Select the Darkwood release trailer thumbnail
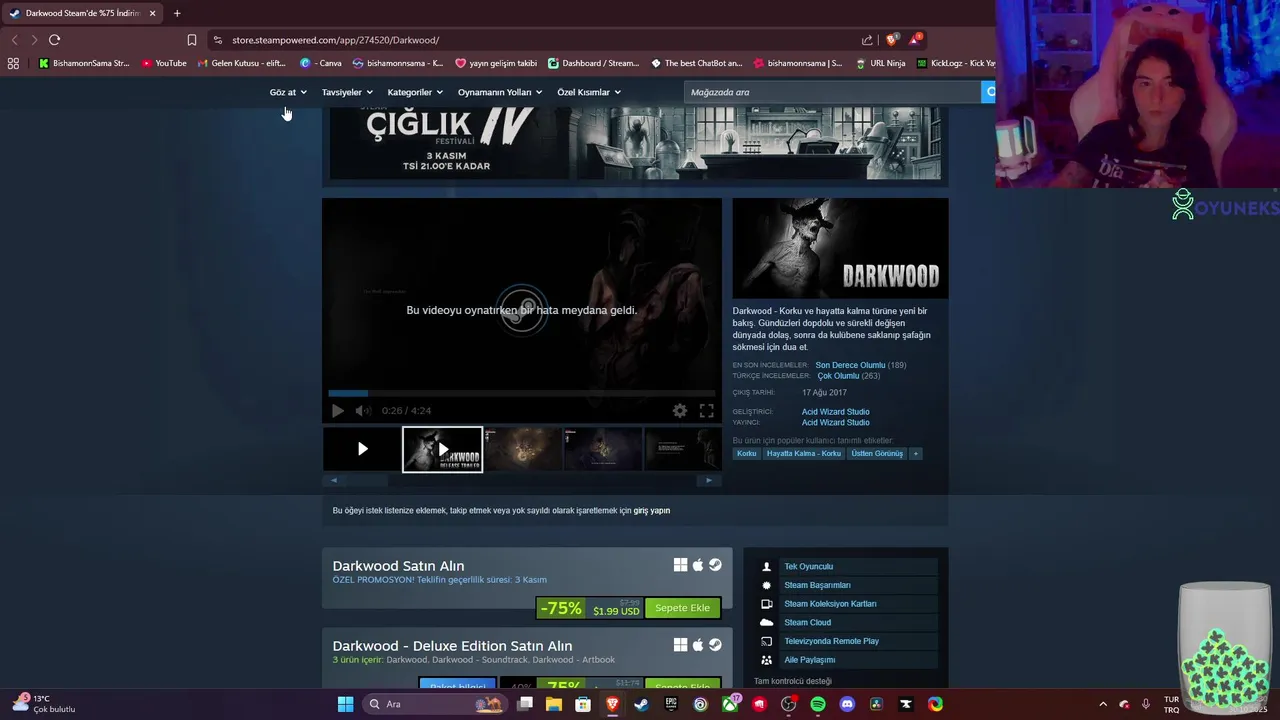 tap(442, 449)
